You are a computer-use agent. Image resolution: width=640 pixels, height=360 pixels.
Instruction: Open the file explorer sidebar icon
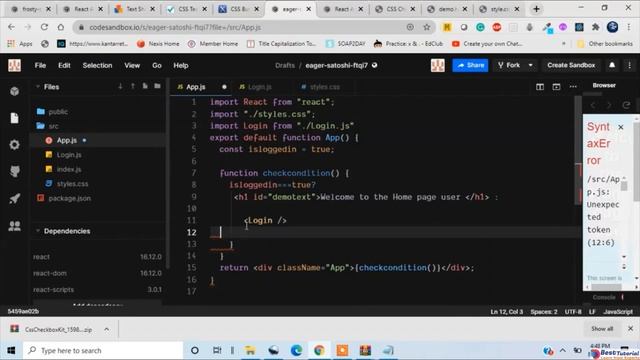coord(15,118)
